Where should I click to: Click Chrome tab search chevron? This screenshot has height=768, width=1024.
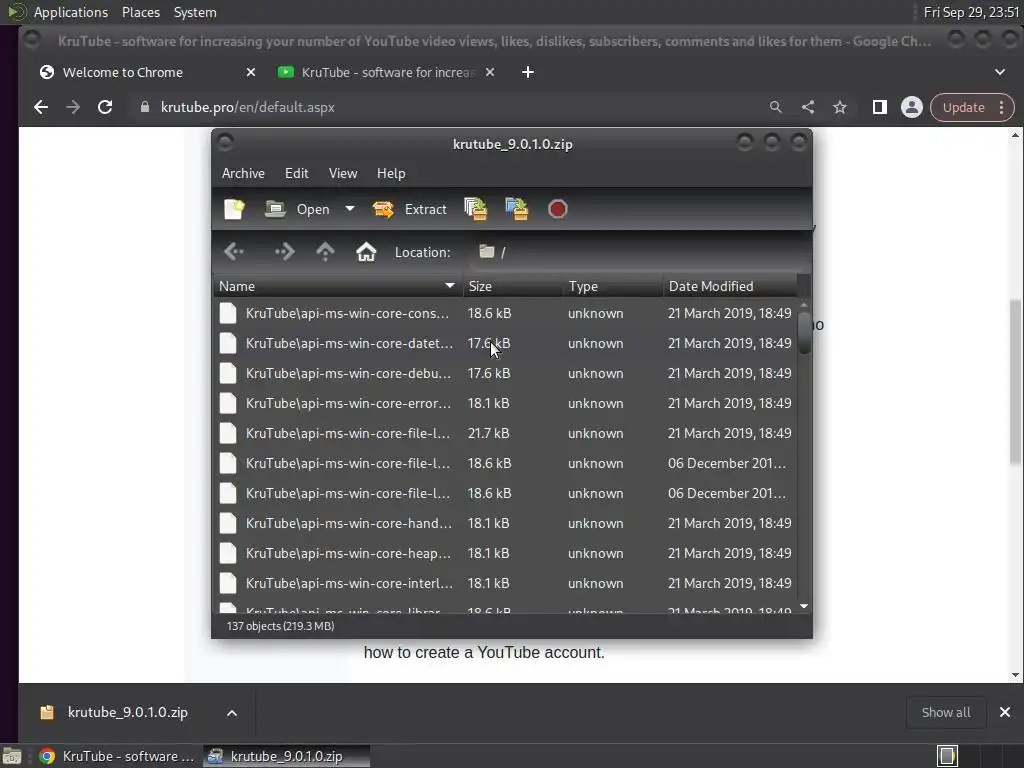[x=1000, y=72]
